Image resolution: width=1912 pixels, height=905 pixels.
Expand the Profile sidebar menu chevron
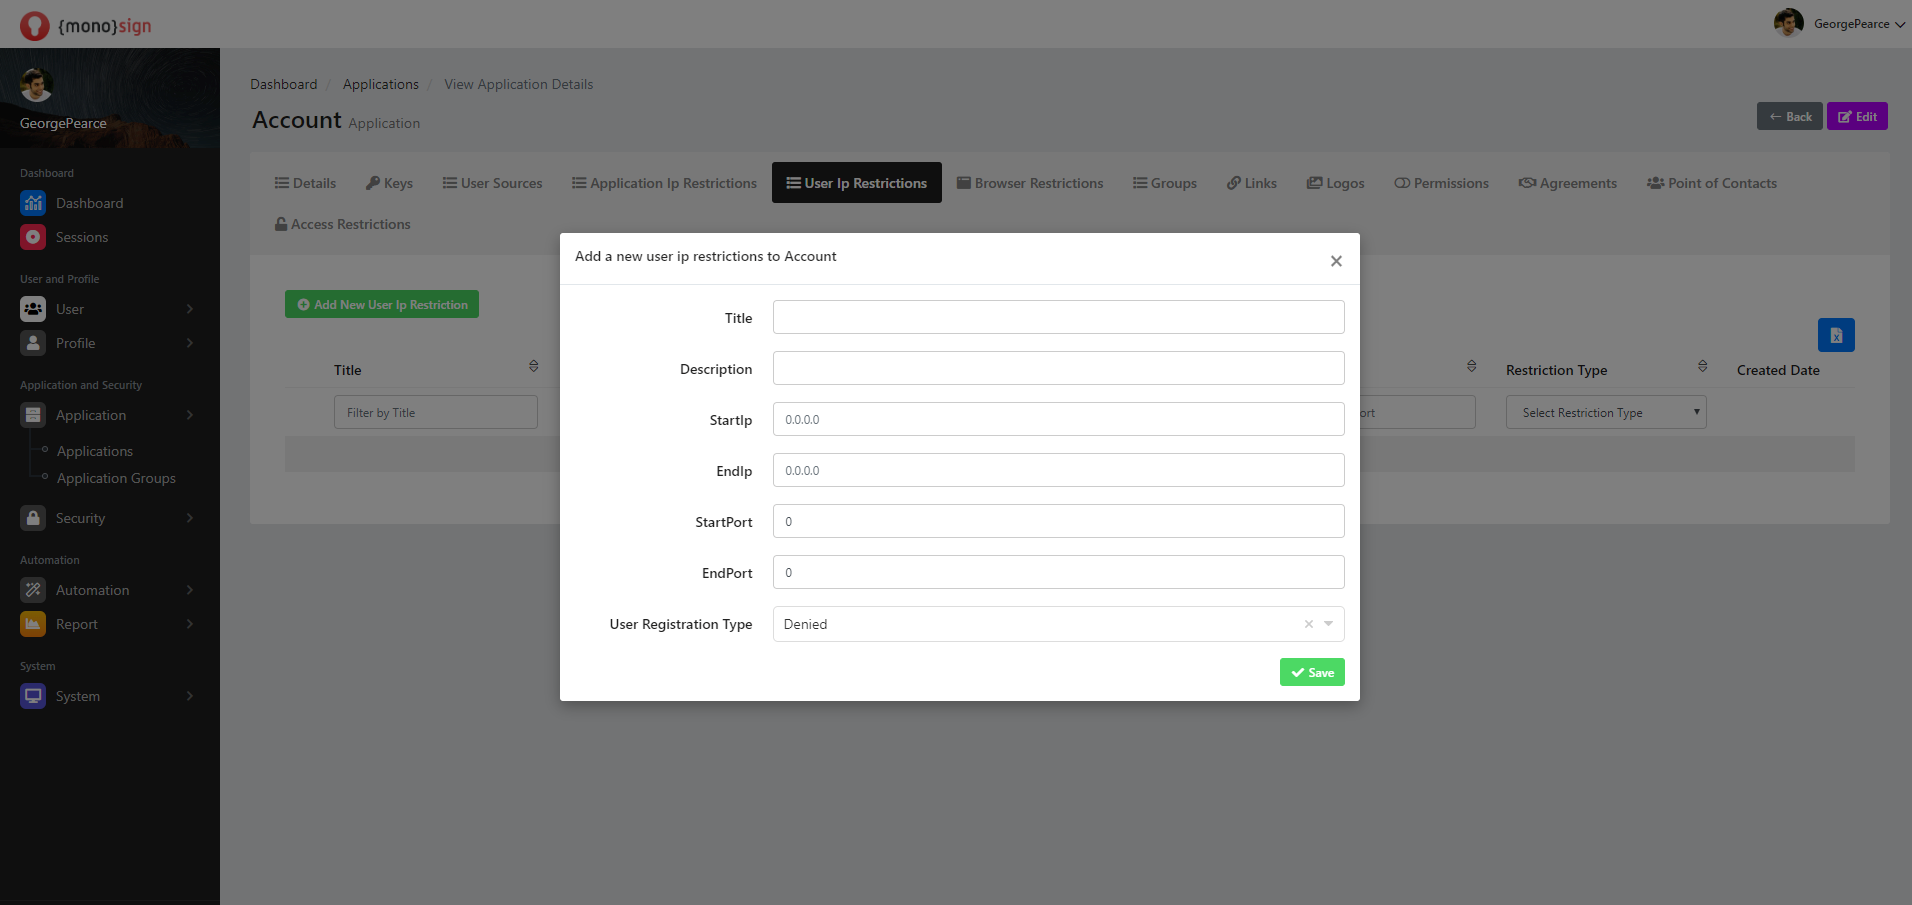190,343
